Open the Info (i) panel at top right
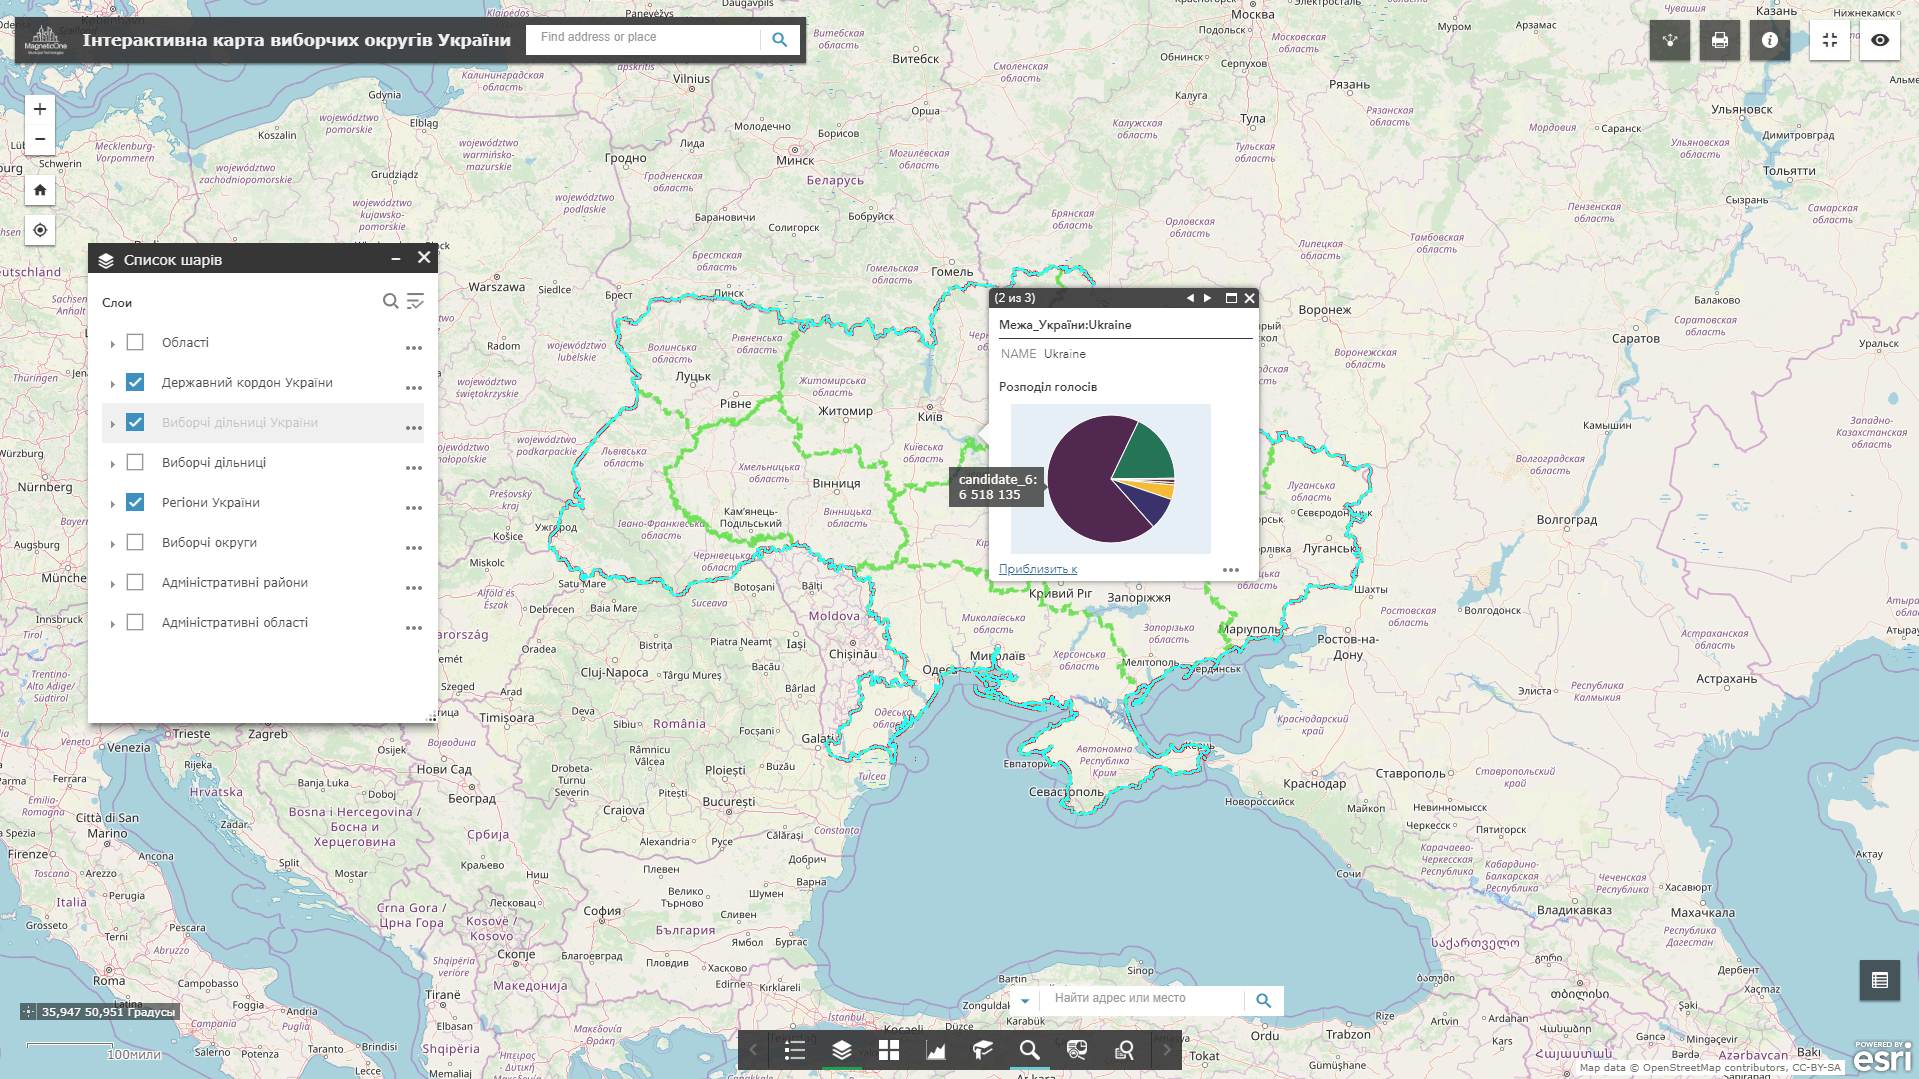The height and width of the screenshot is (1079, 1919). (1768, 40)
